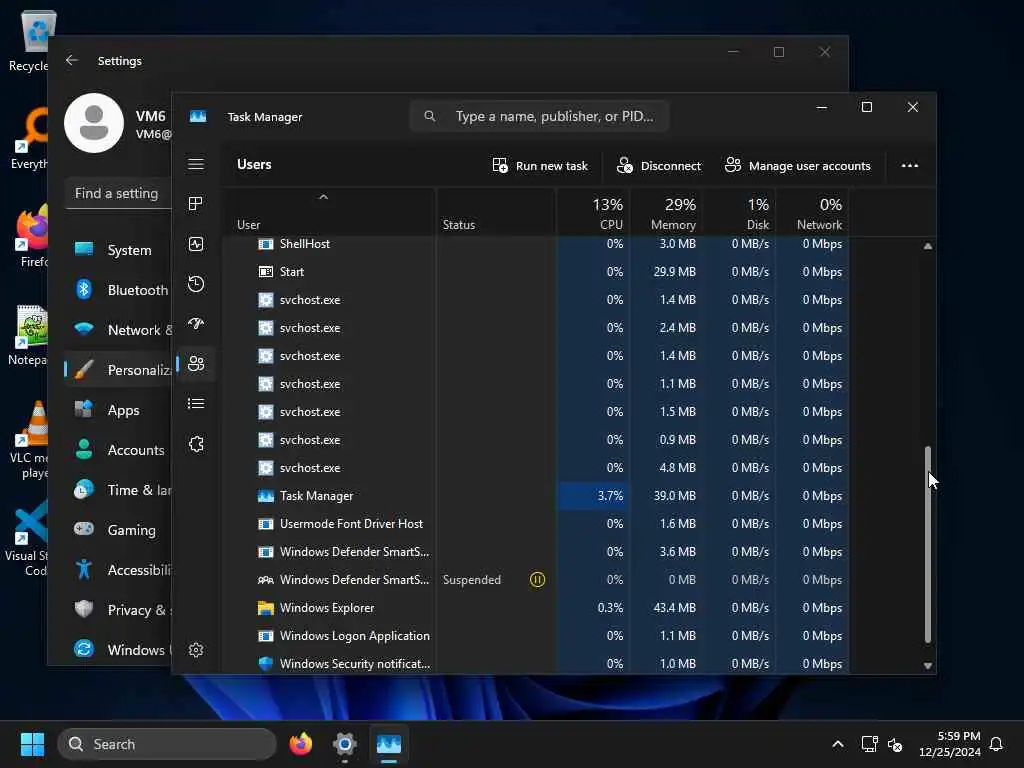Viewport: 1024px width, 768px height.
Task: Go back using Settings back arrow
Action: pos(72,60)
